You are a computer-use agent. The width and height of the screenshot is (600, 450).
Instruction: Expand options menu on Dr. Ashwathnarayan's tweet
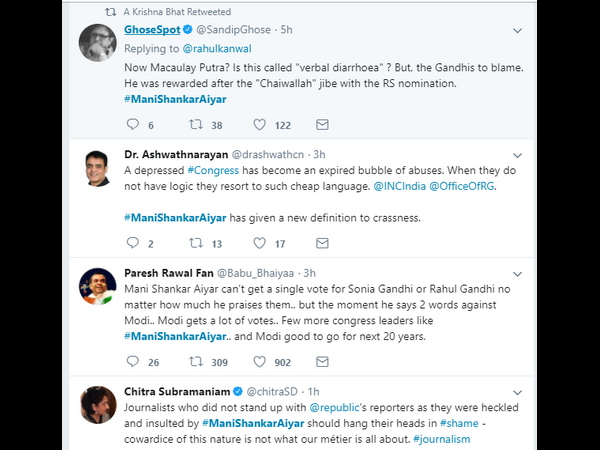point(516,155)
